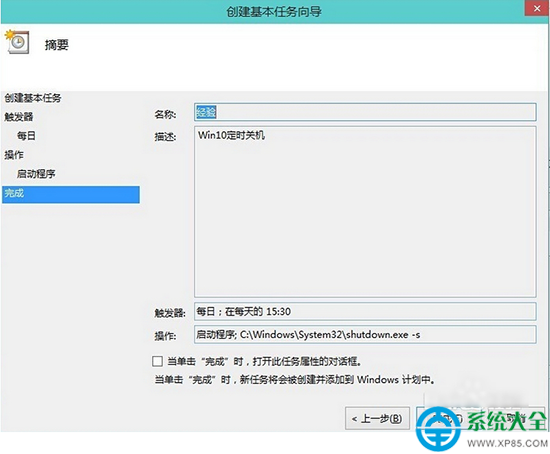This screenshot has height=454, width=550.
Task: Select the 触发器 step in sidebar
Action: [x=19, y=117]
